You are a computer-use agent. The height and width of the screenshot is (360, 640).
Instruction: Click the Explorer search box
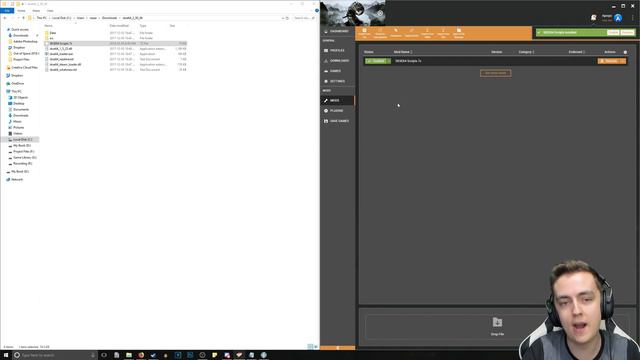(304, 18)
